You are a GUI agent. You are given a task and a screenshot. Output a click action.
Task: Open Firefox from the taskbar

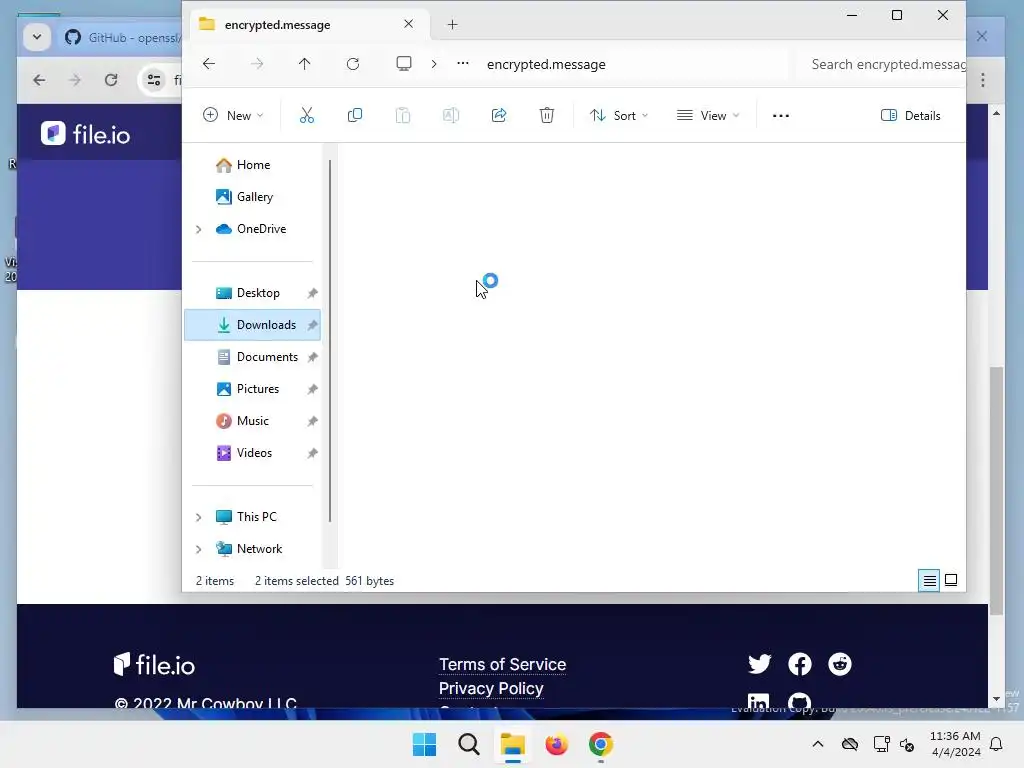556,744
